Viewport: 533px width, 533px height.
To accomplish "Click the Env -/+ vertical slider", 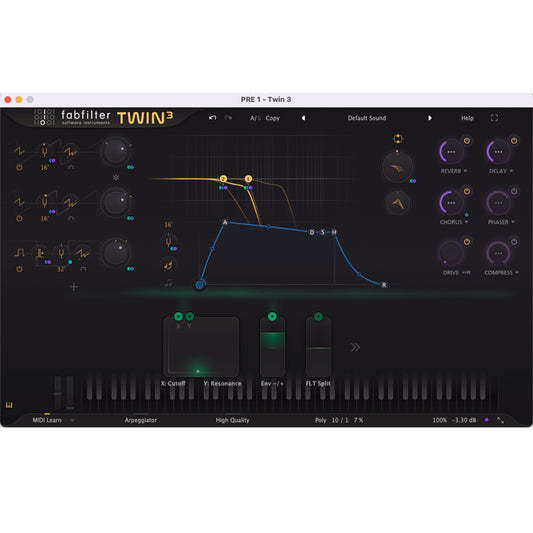I will 272,347.
